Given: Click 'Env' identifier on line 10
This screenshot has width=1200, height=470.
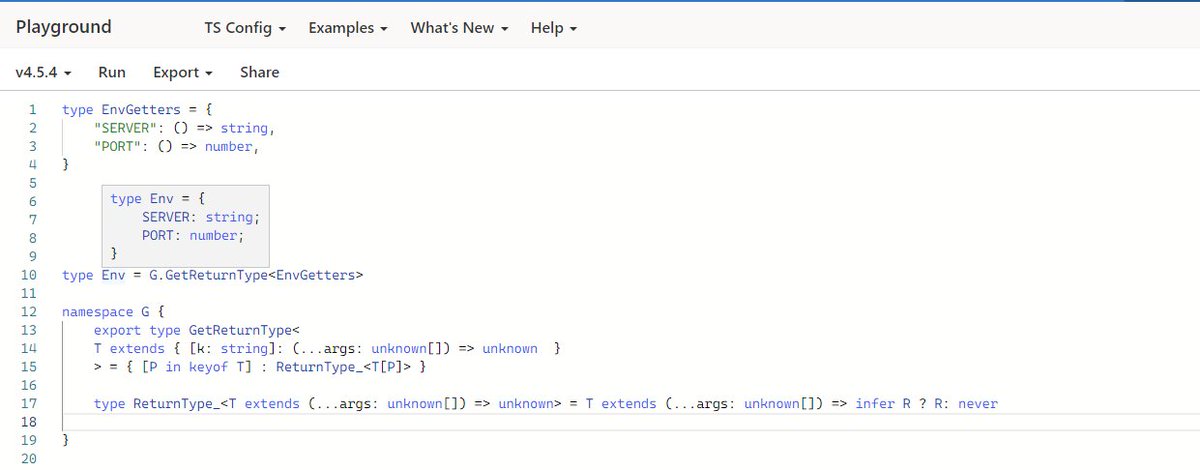Looking at the screenshot, I should coord(113,275).
